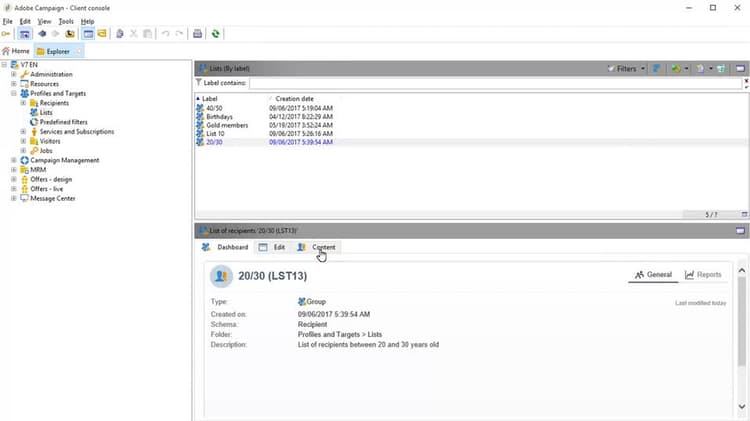Open the View menu
Viewport: 750px width, 421px height.
tap(44, 22)
